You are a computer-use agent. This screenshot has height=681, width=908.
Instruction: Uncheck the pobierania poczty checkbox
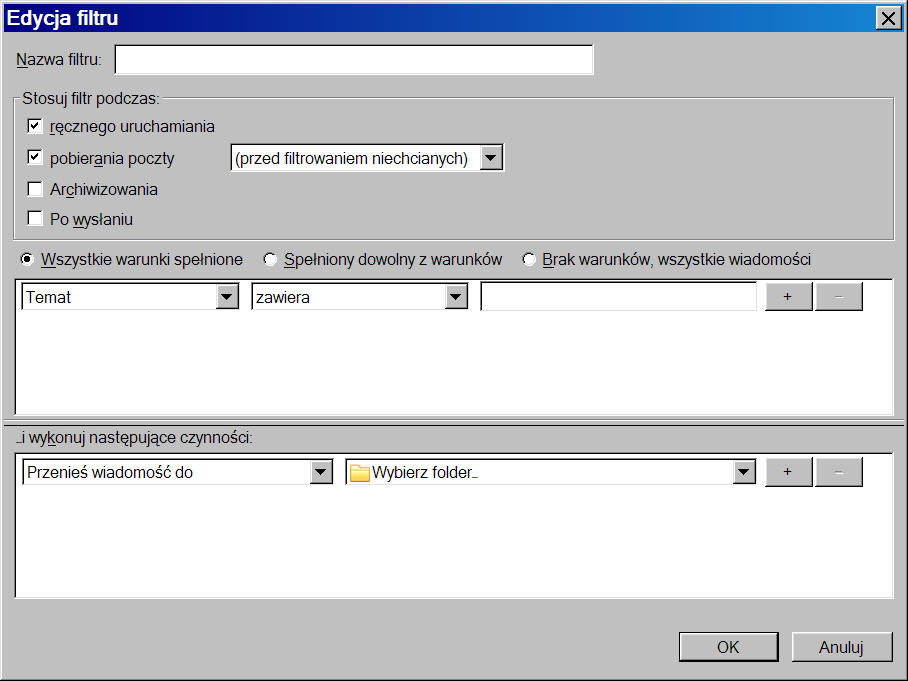pyautogui.click(x=35, y=158)
